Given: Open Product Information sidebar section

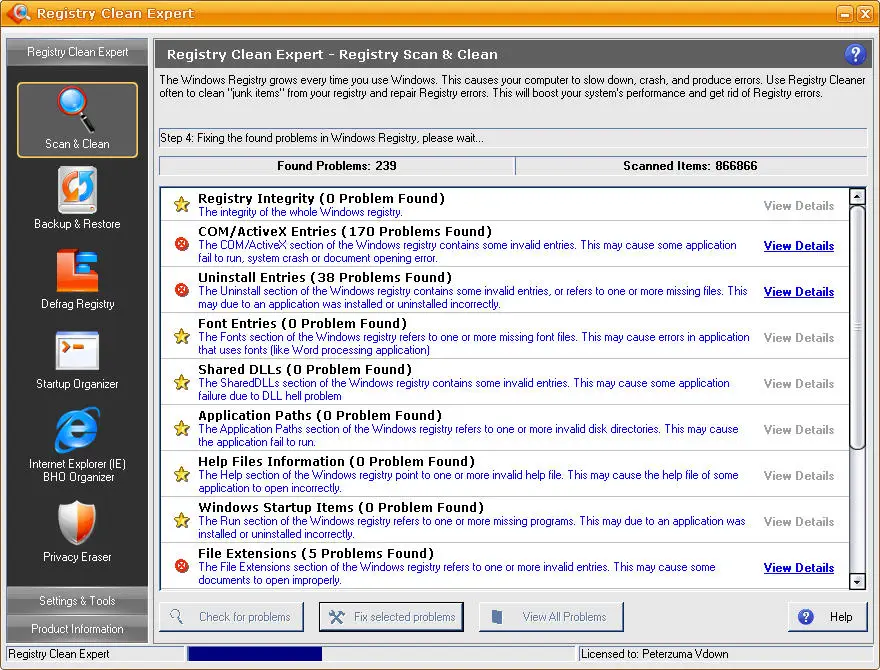Looking at the screenshot, I should click(77, 628).
